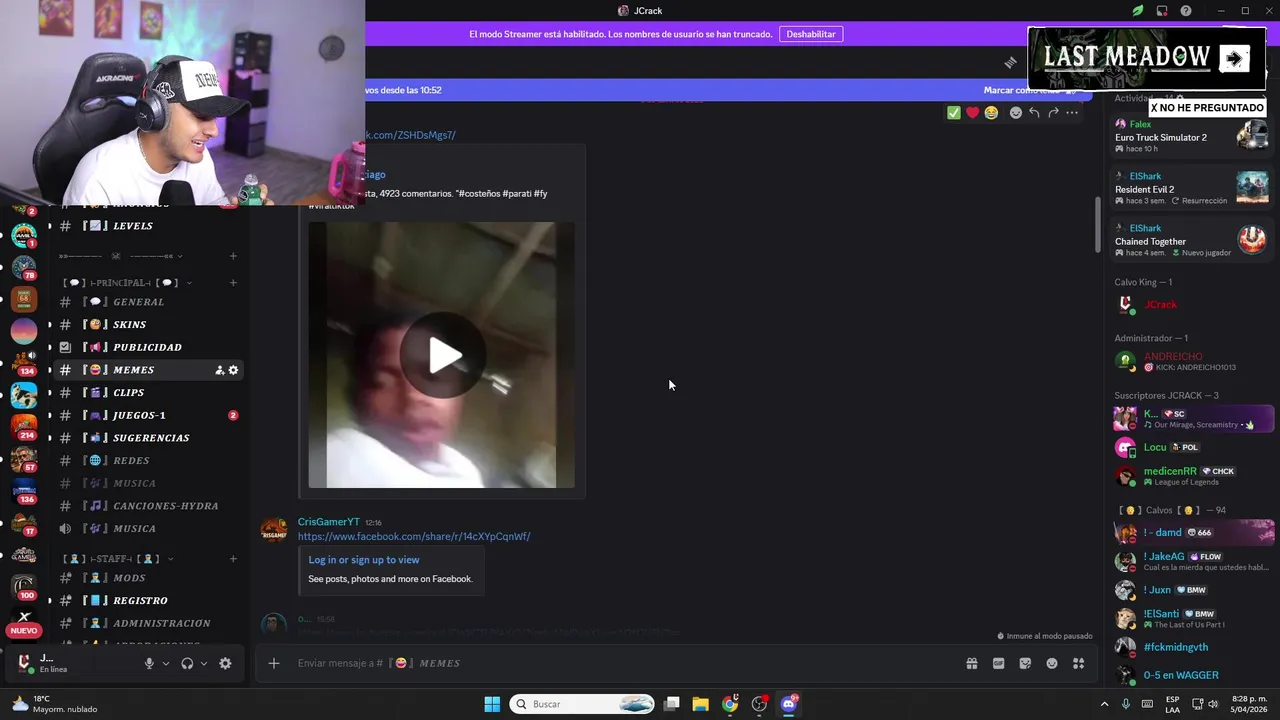Open the server with the 214 notification badge
This screenshot has height=720, width=1280.
click(x=24, y=427)
